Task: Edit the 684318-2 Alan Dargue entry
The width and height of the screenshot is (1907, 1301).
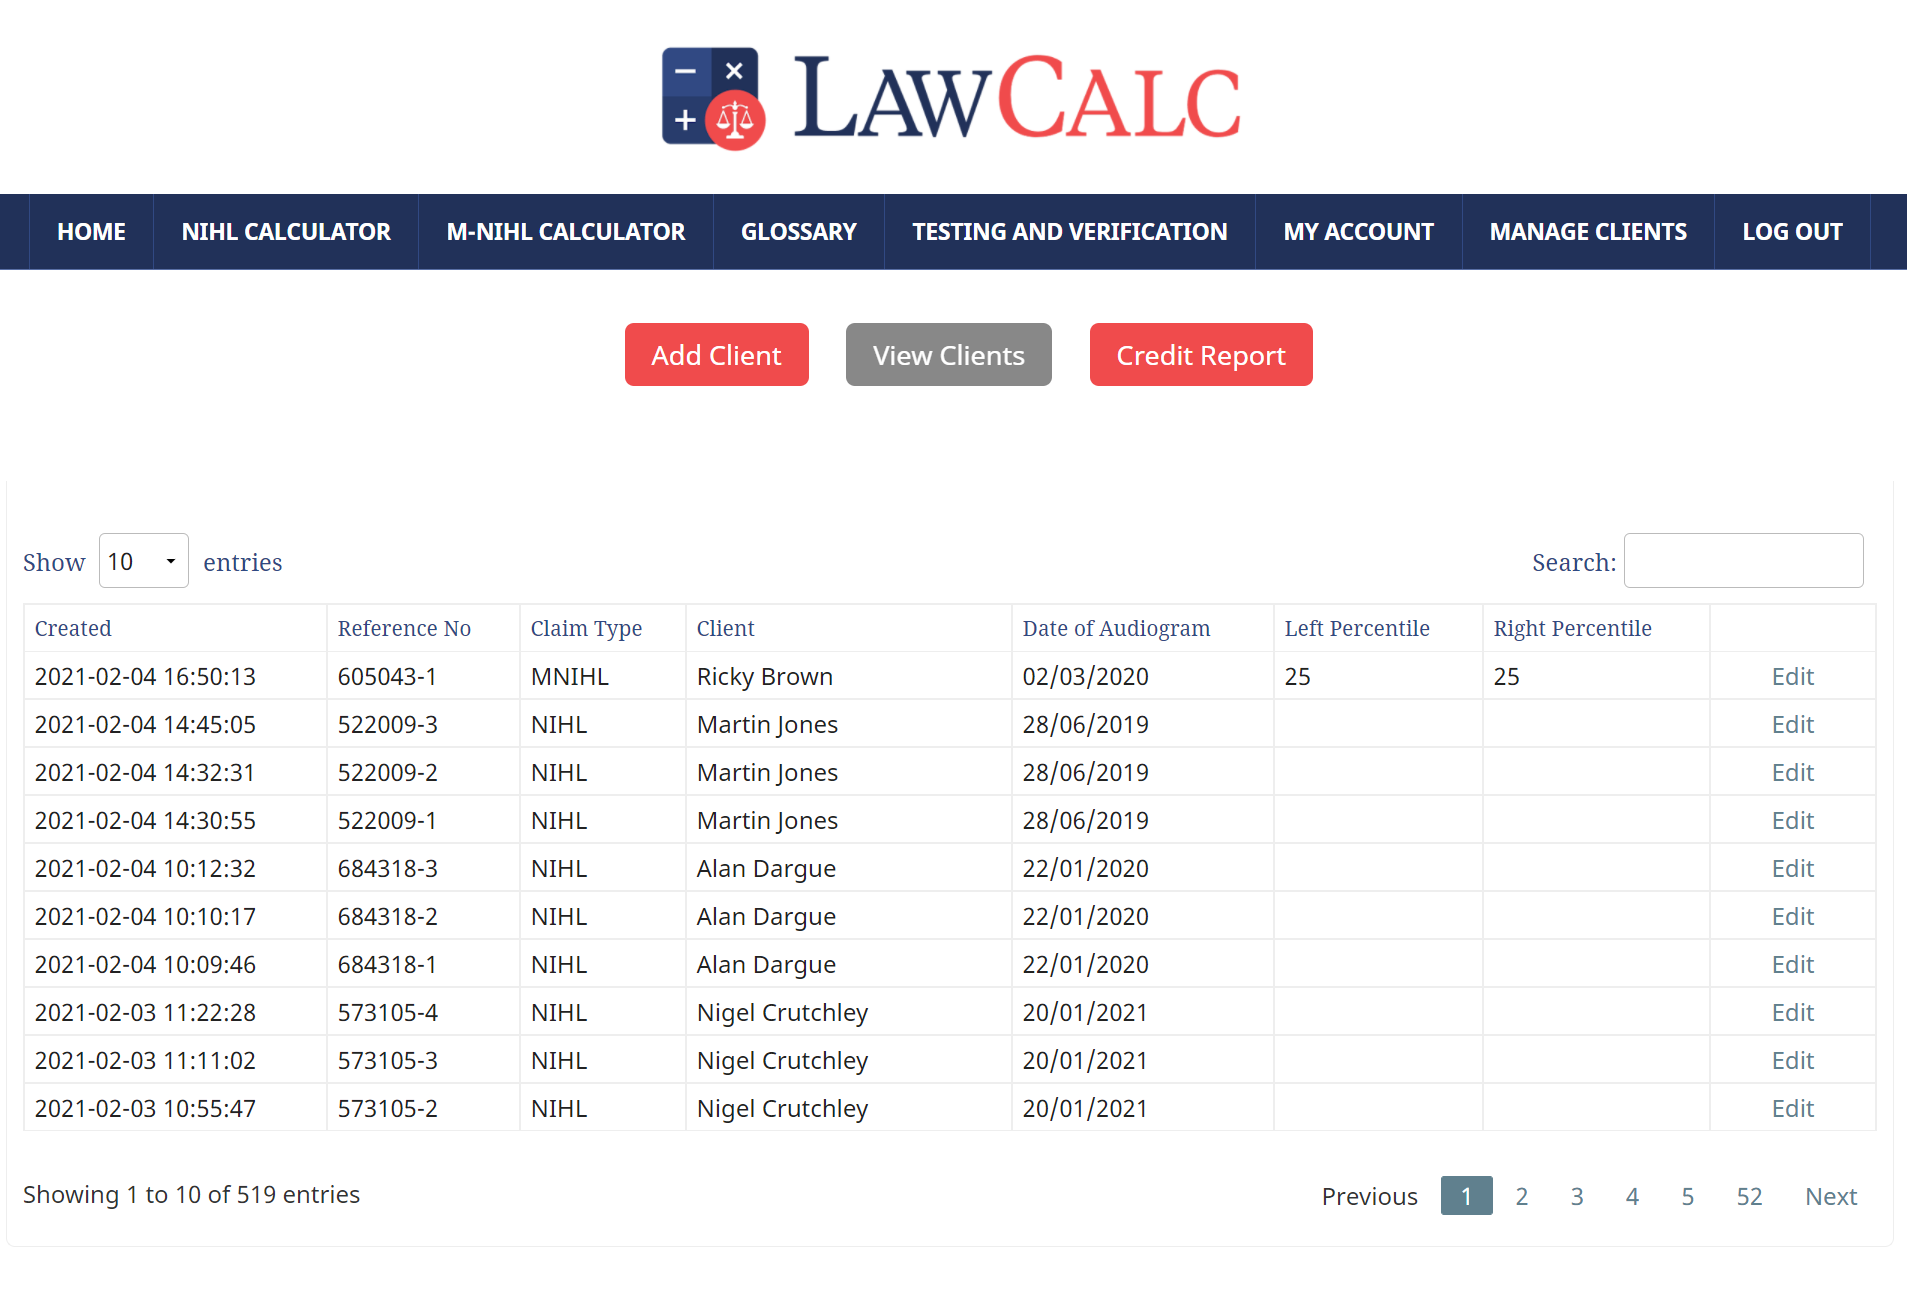Action: pos(1792,917)
